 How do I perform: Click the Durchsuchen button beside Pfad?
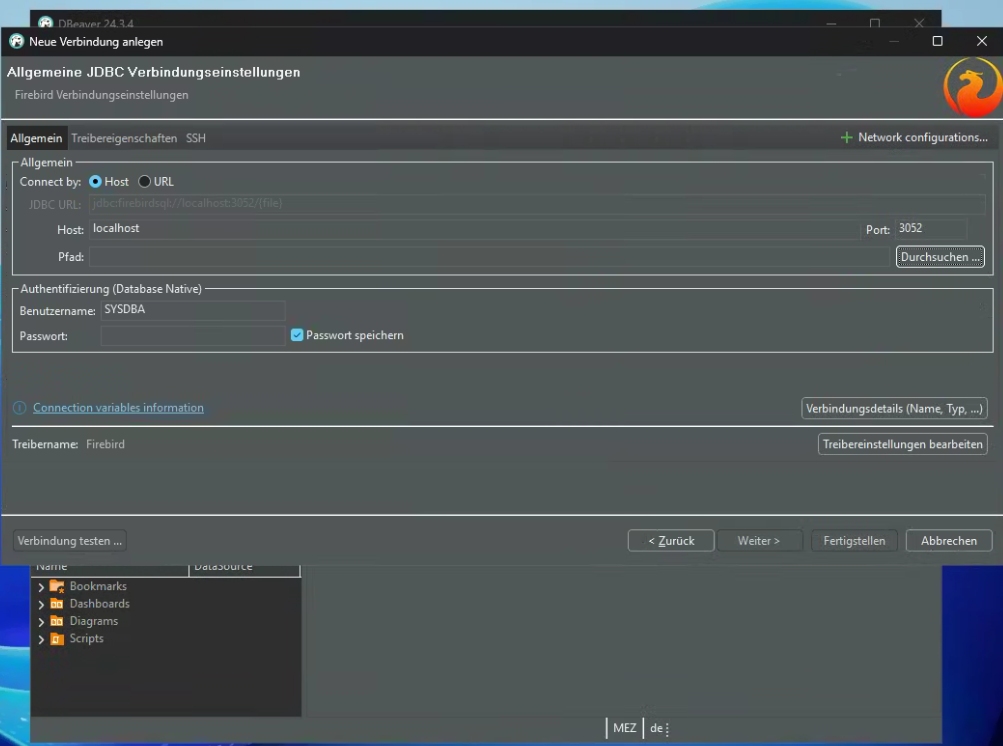point(940,257)
